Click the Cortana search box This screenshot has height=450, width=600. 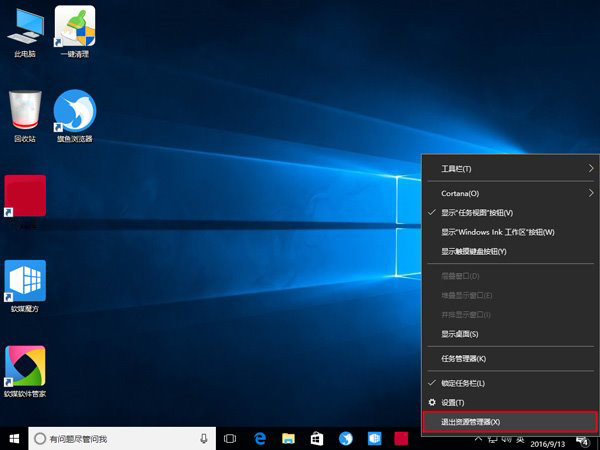click(x=122, y=439)
